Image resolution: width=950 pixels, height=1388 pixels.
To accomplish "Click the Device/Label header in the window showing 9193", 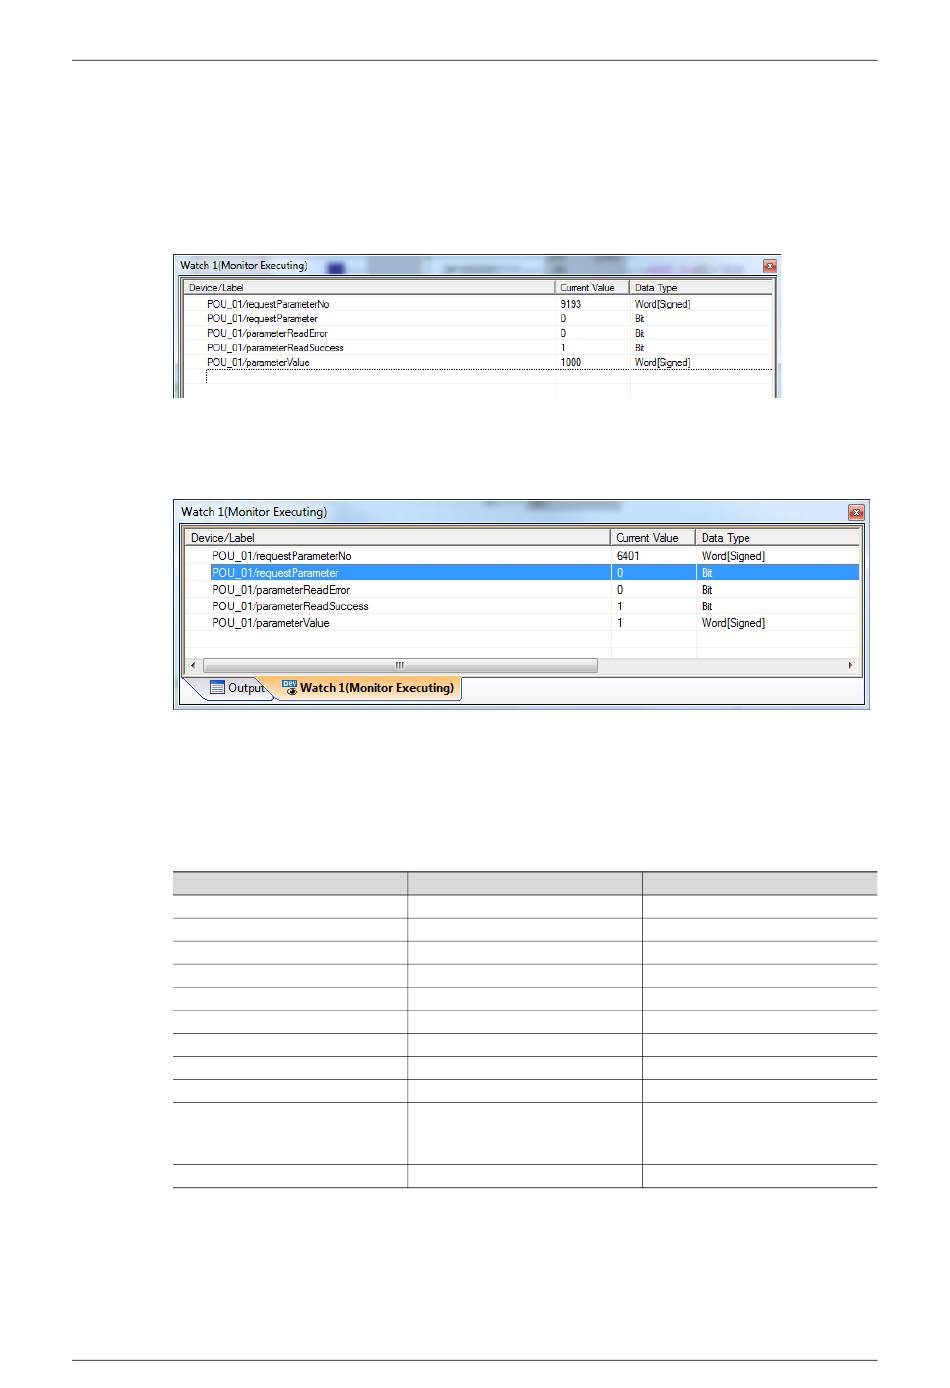I will coord(369,288).
